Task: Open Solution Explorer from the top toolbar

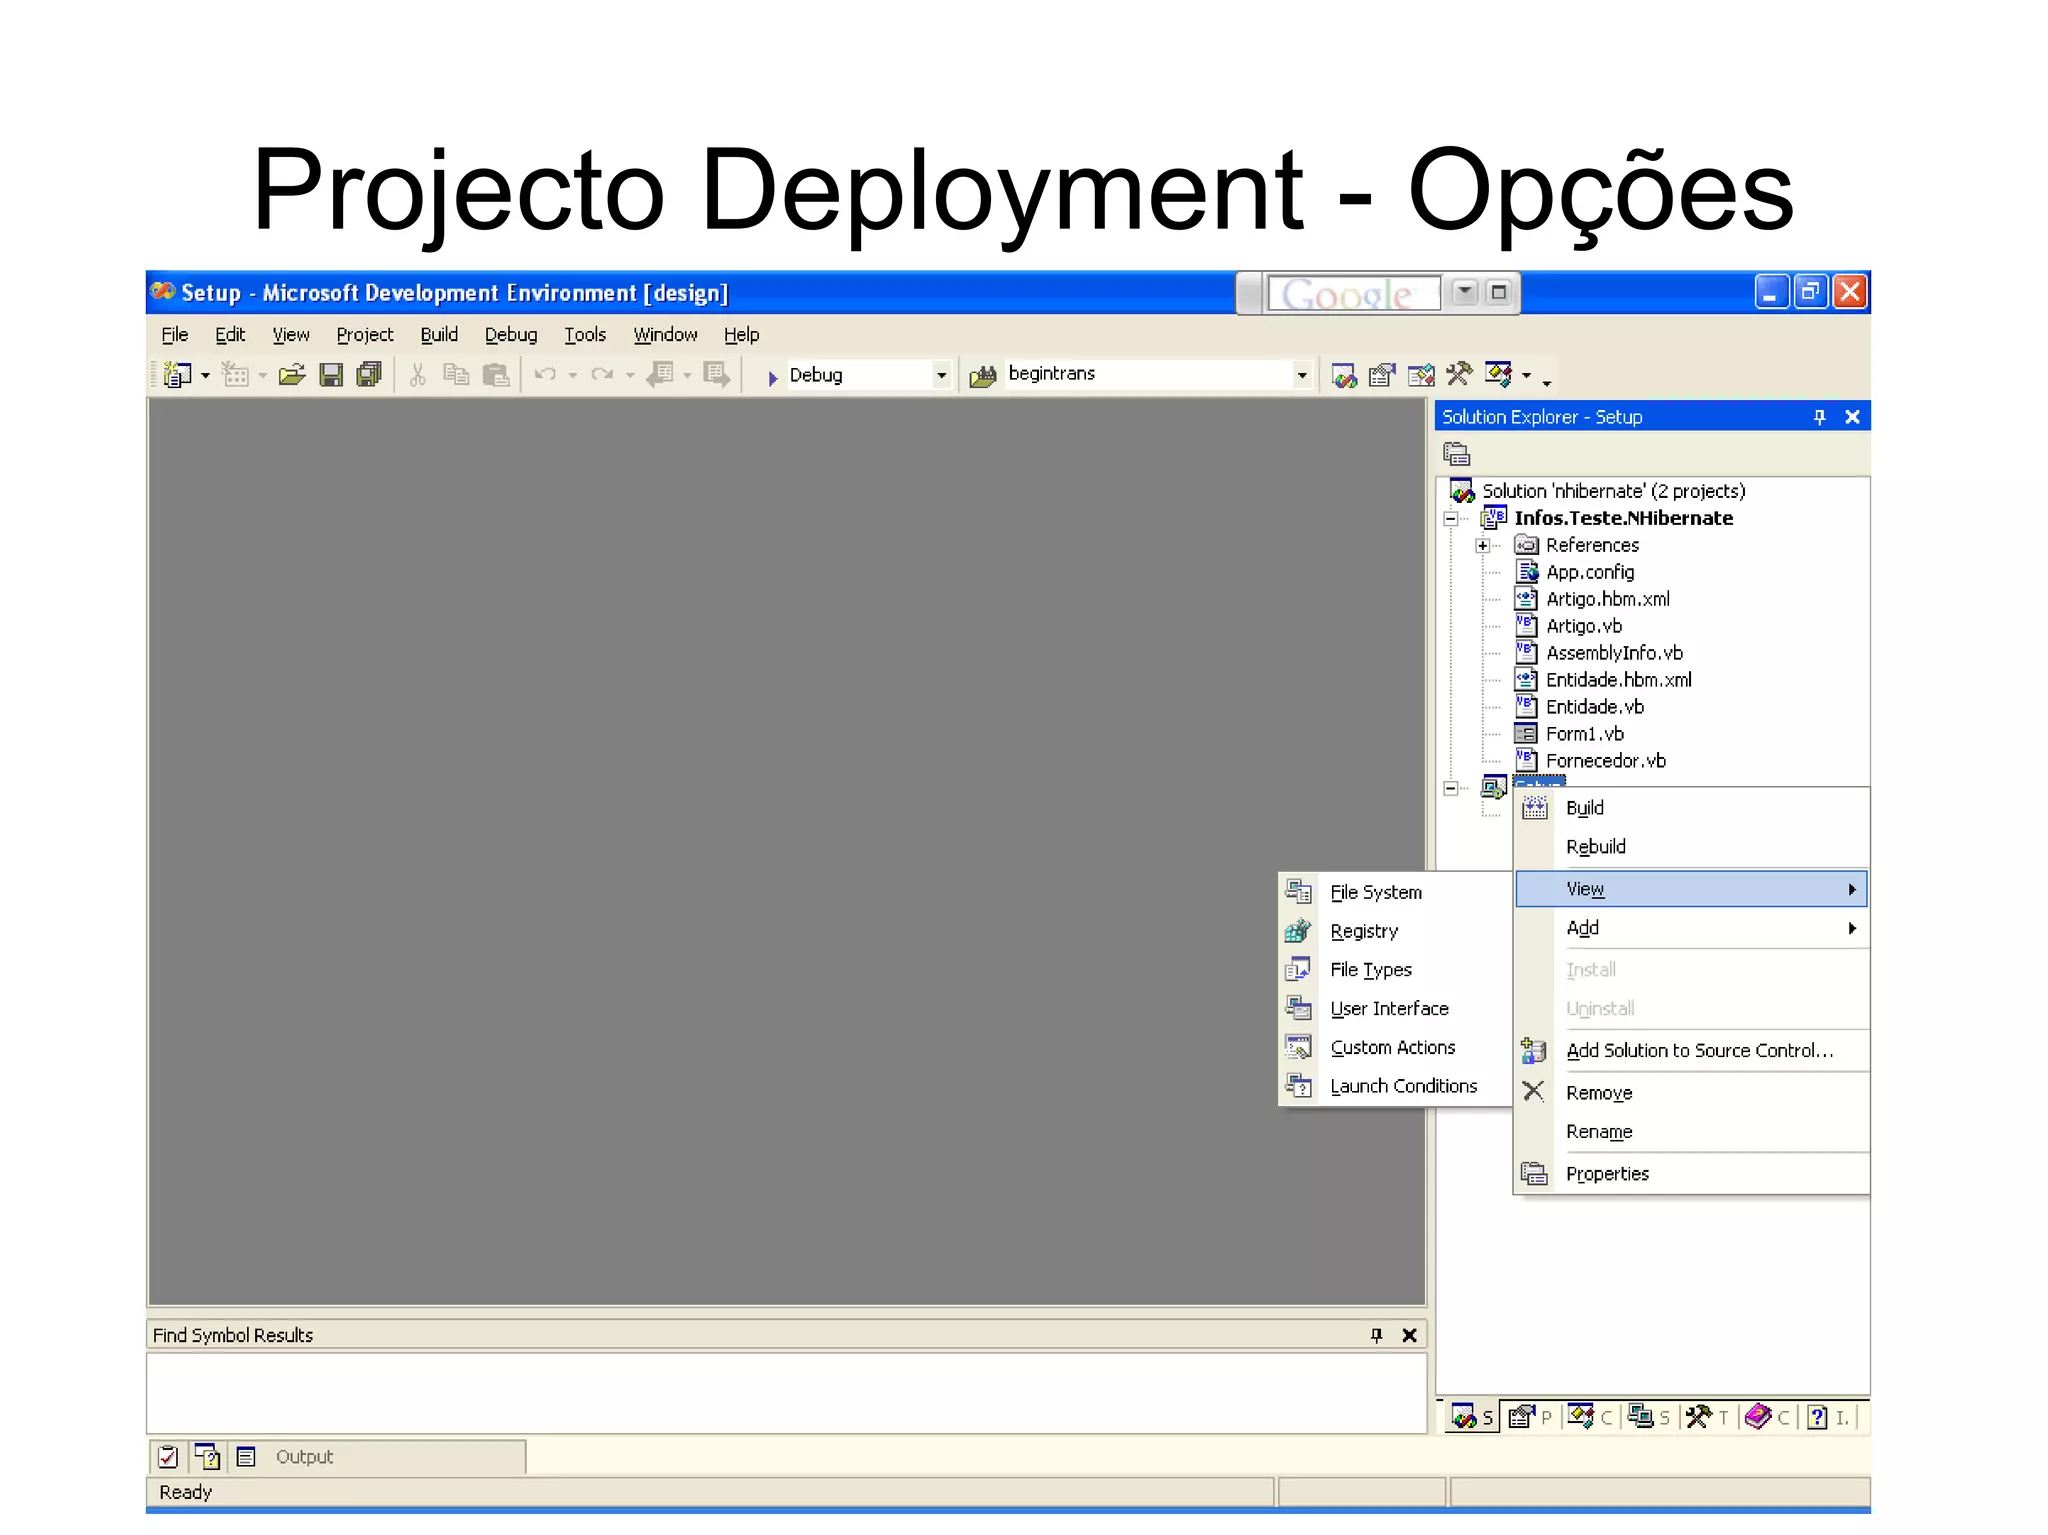Action: point(1344,376)
